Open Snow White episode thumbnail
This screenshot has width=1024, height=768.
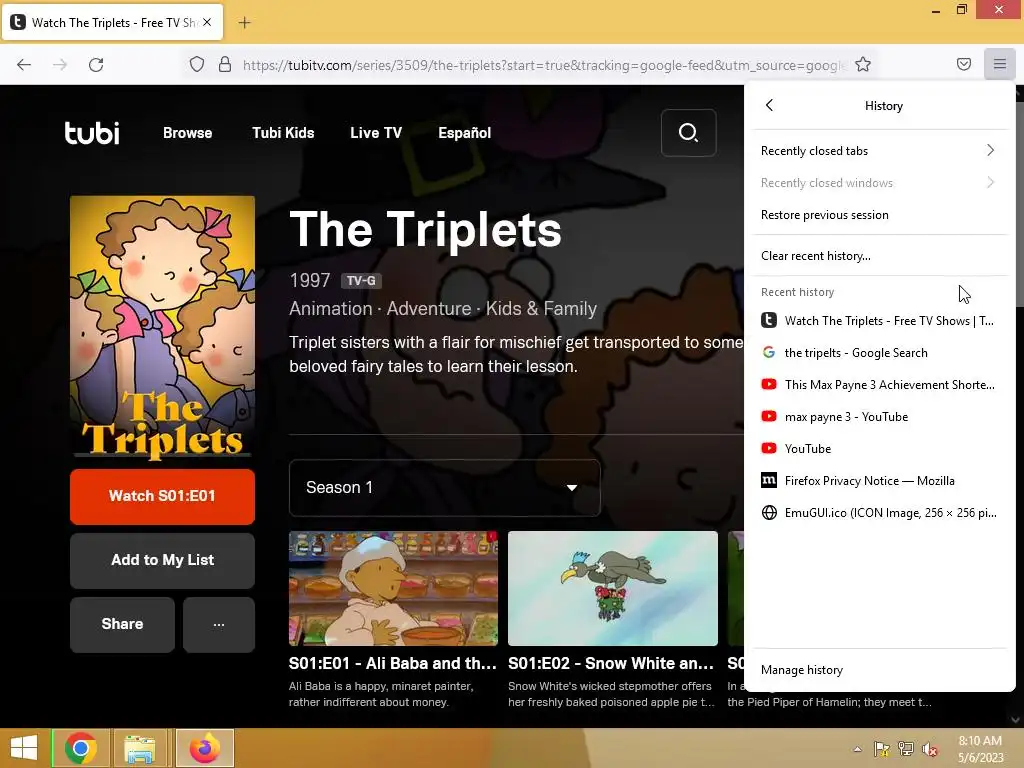click(x=613, y=588)
